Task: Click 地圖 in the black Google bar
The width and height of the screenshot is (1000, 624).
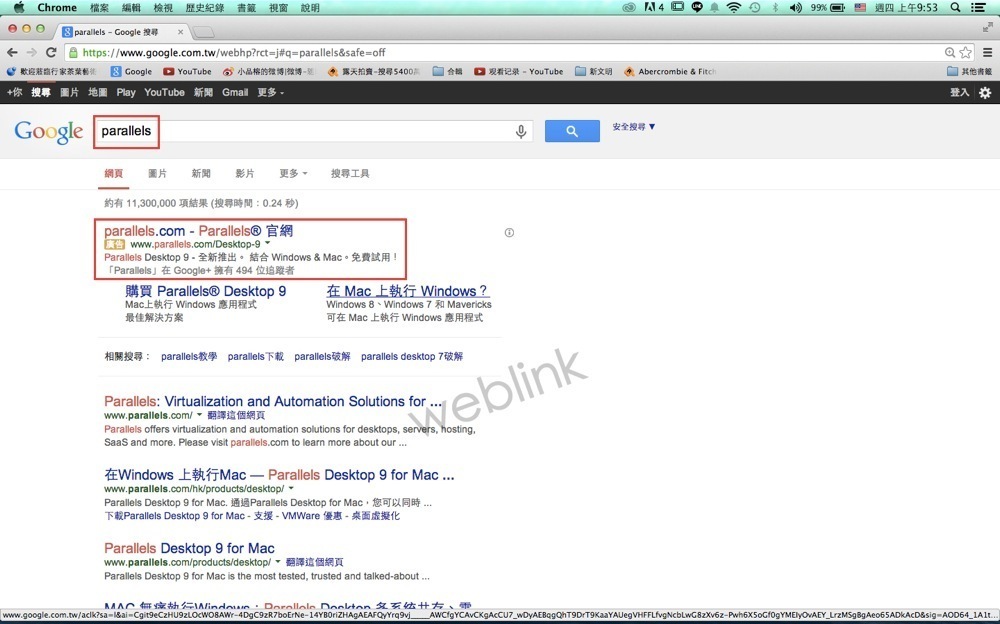Action: click(98, 93)
